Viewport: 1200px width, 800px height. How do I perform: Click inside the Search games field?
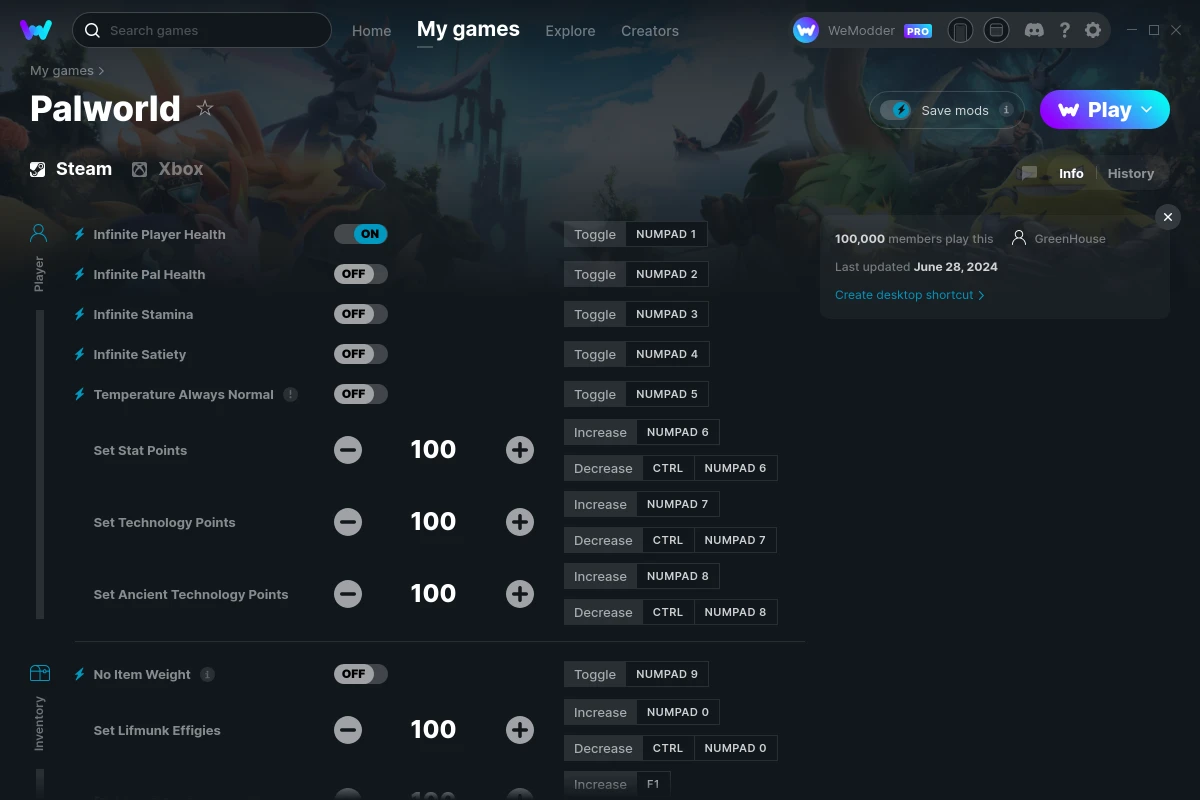[x=200, y=30]
